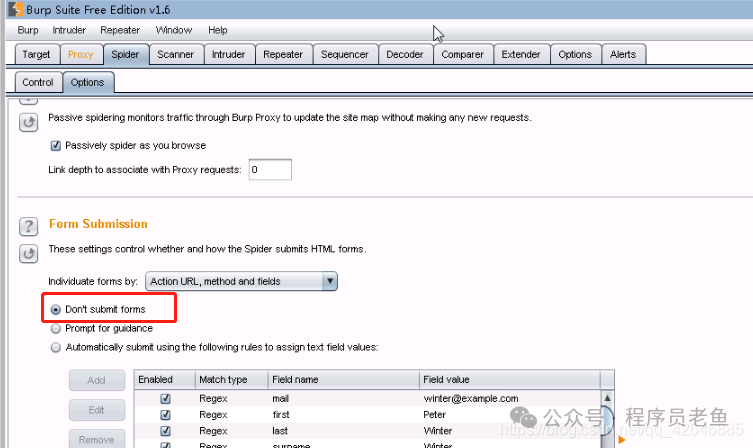Switch to the Extender tab

point(521,54)
